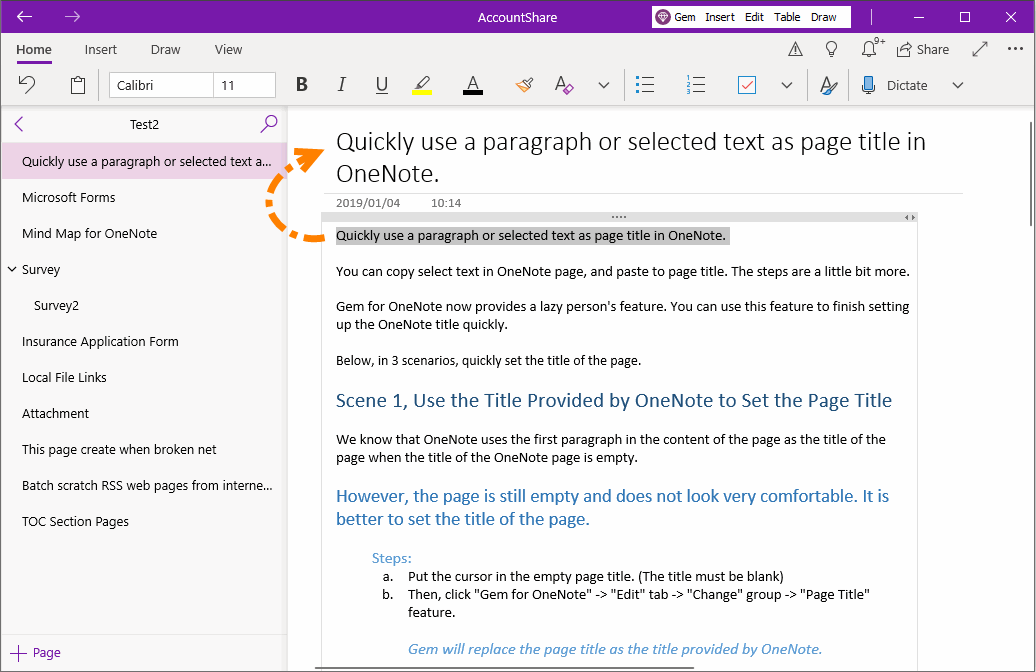1036x672 pixels.
Task: Open the tags dropdown chevron
Action: tap(786, 85)
